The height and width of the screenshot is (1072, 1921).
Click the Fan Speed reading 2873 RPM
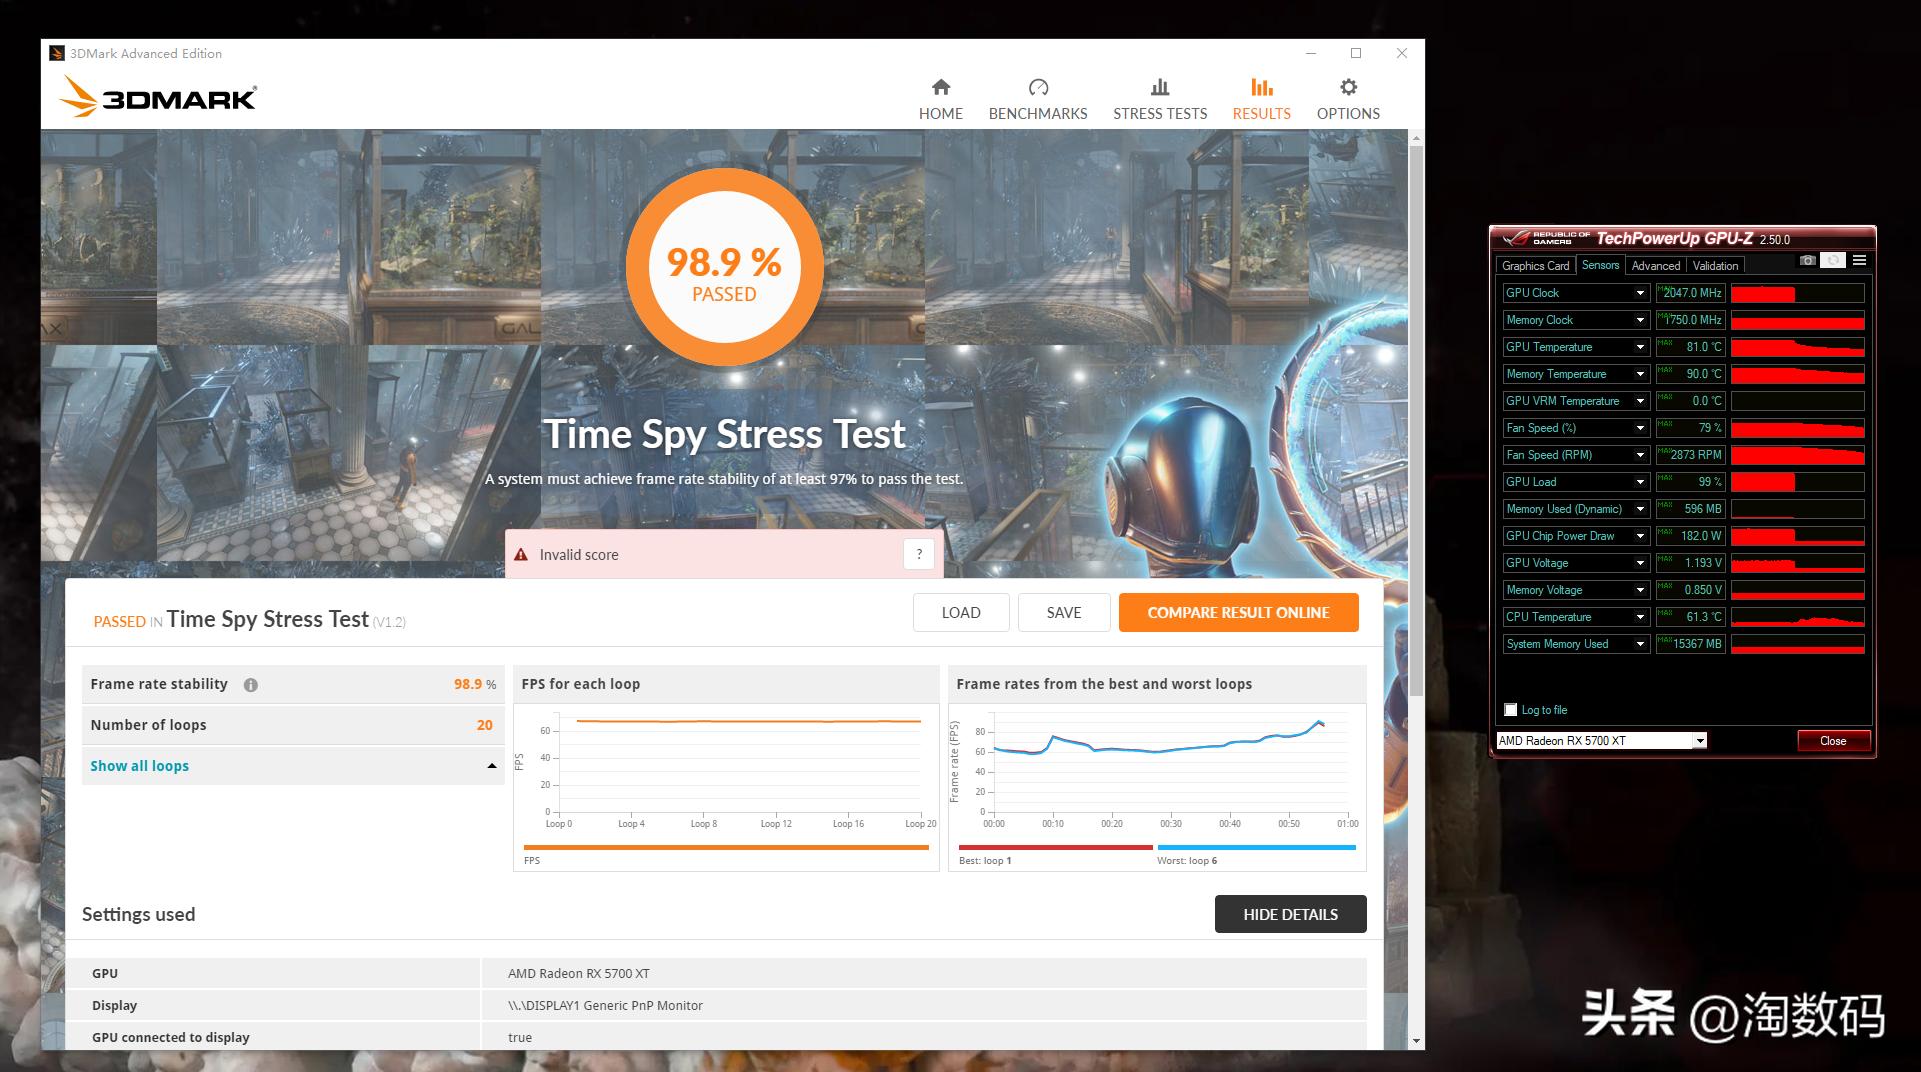pos(1691,455)
